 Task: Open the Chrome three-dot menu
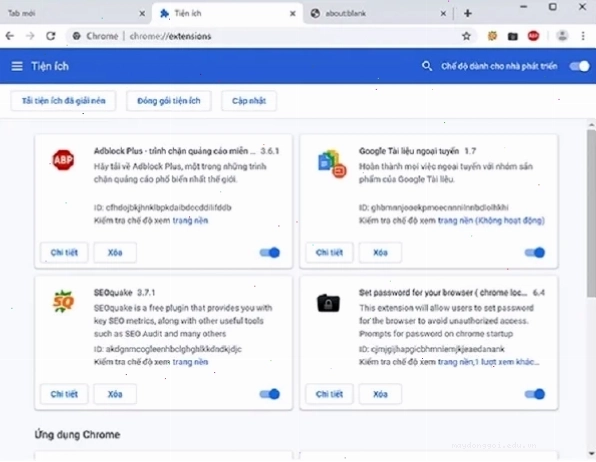(x=583, y=36)
